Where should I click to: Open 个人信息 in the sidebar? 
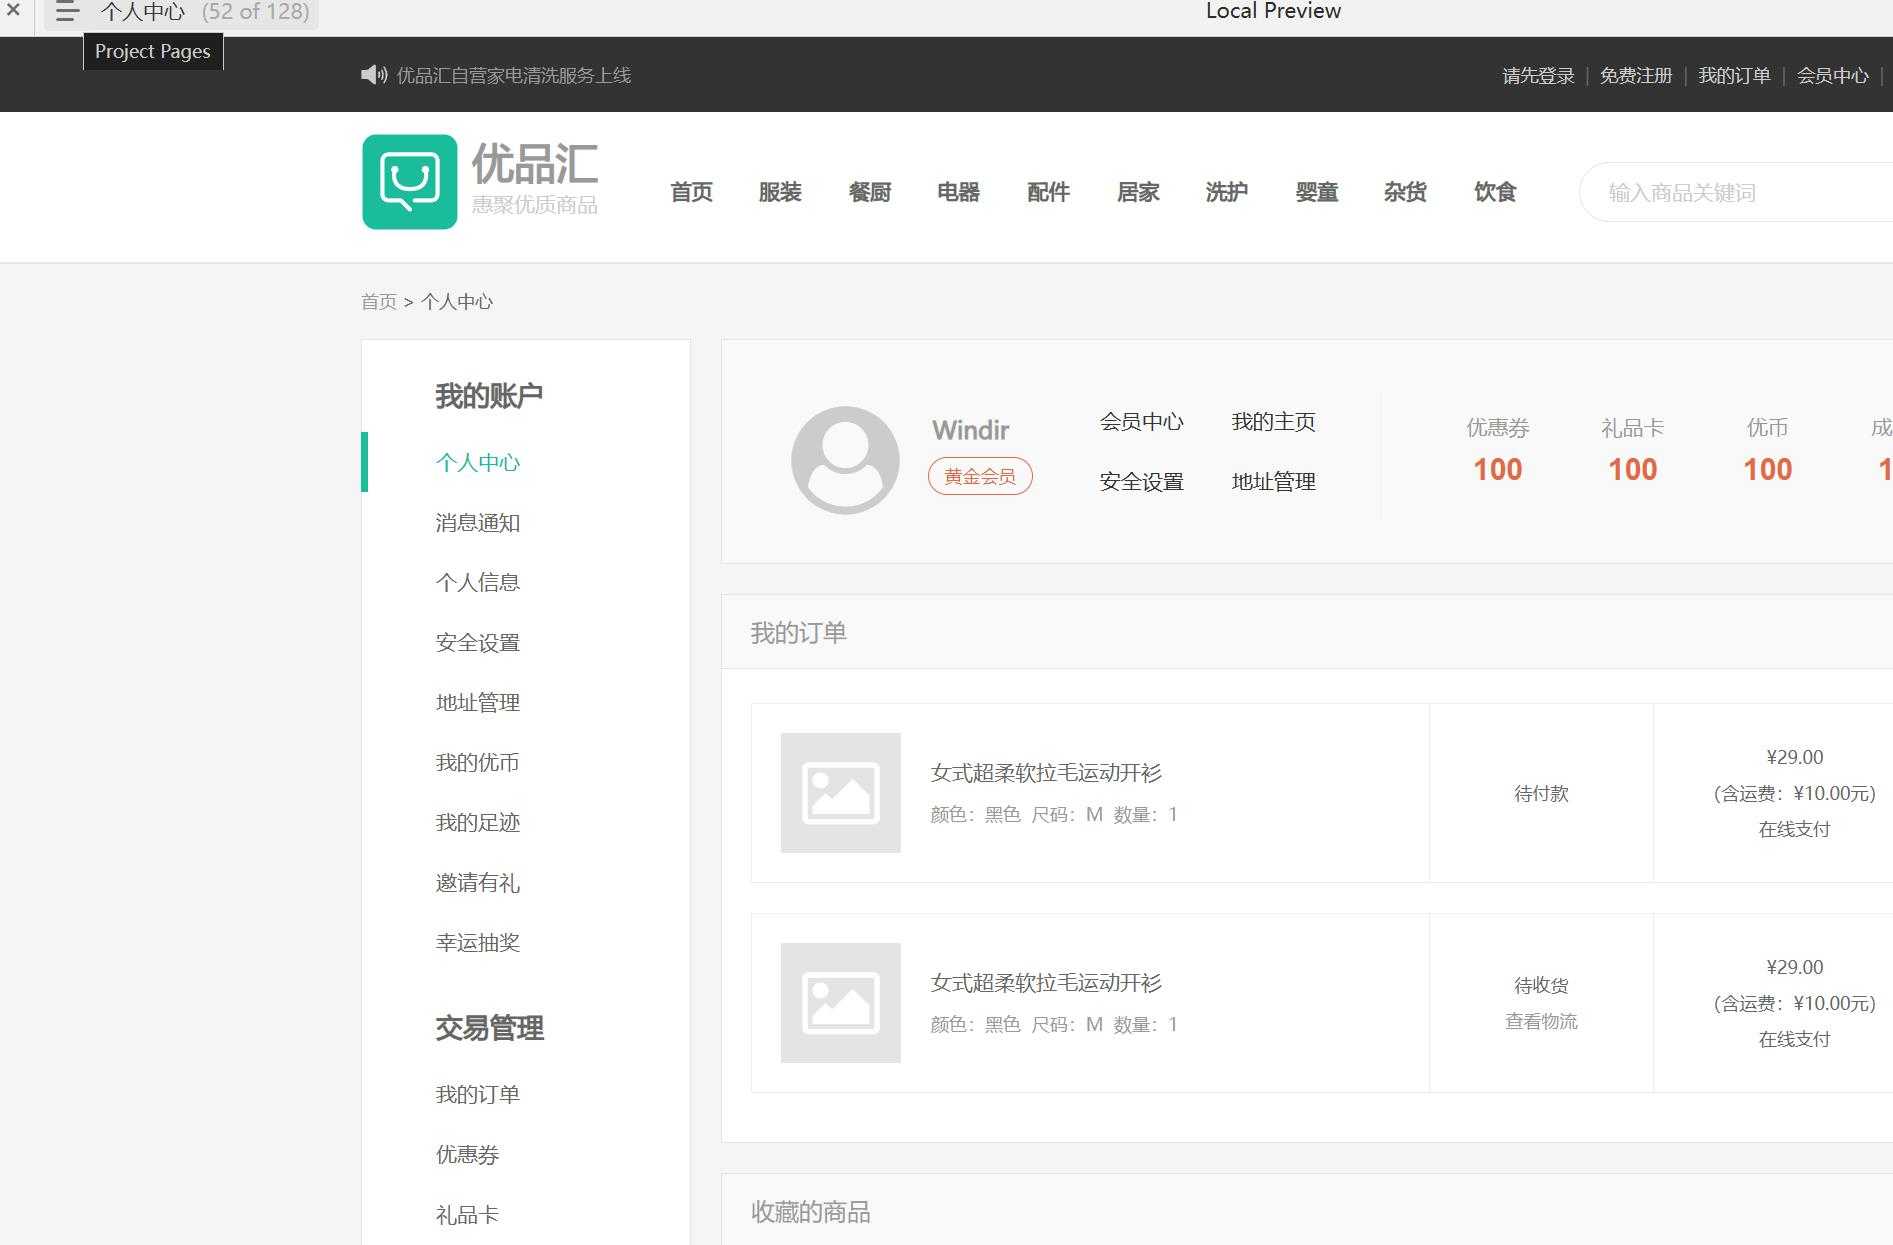pos(478,583)
